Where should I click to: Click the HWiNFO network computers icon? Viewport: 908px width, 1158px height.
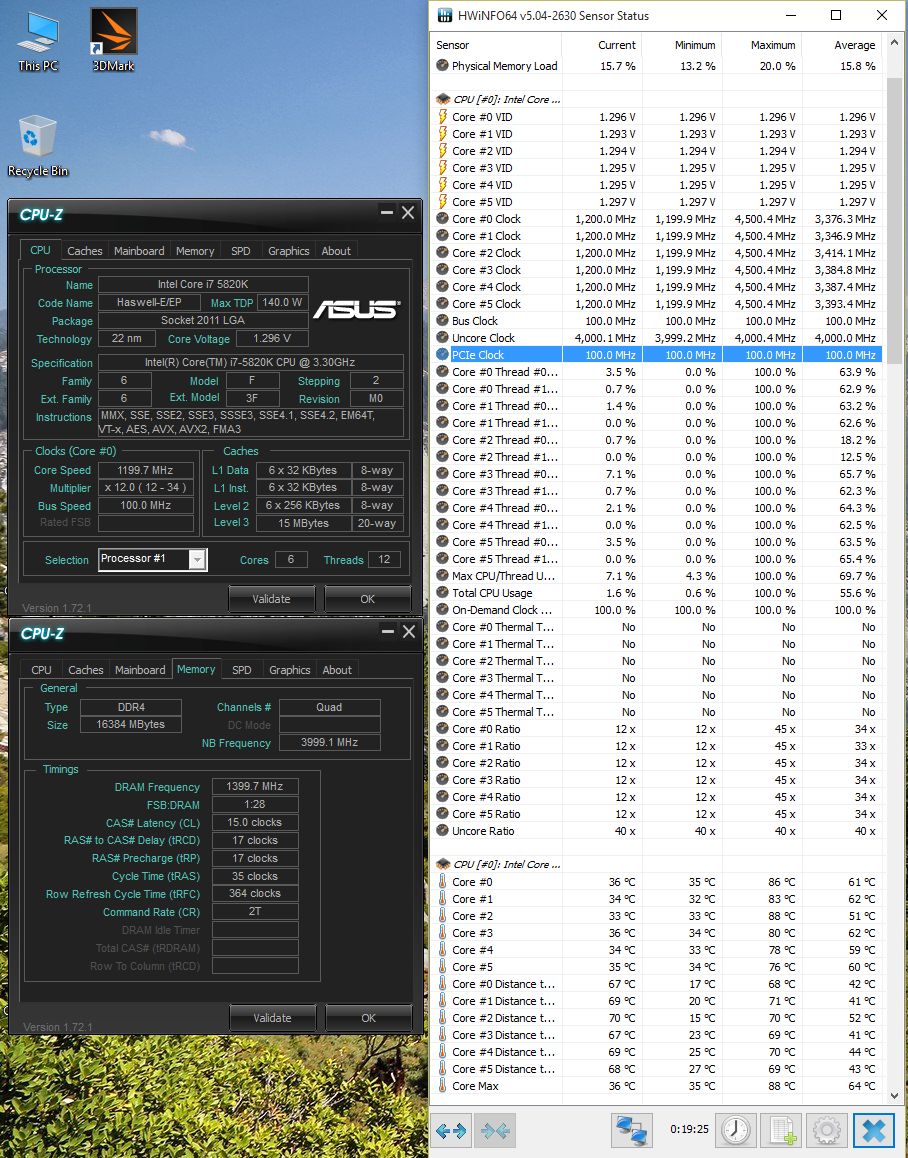632,1130
